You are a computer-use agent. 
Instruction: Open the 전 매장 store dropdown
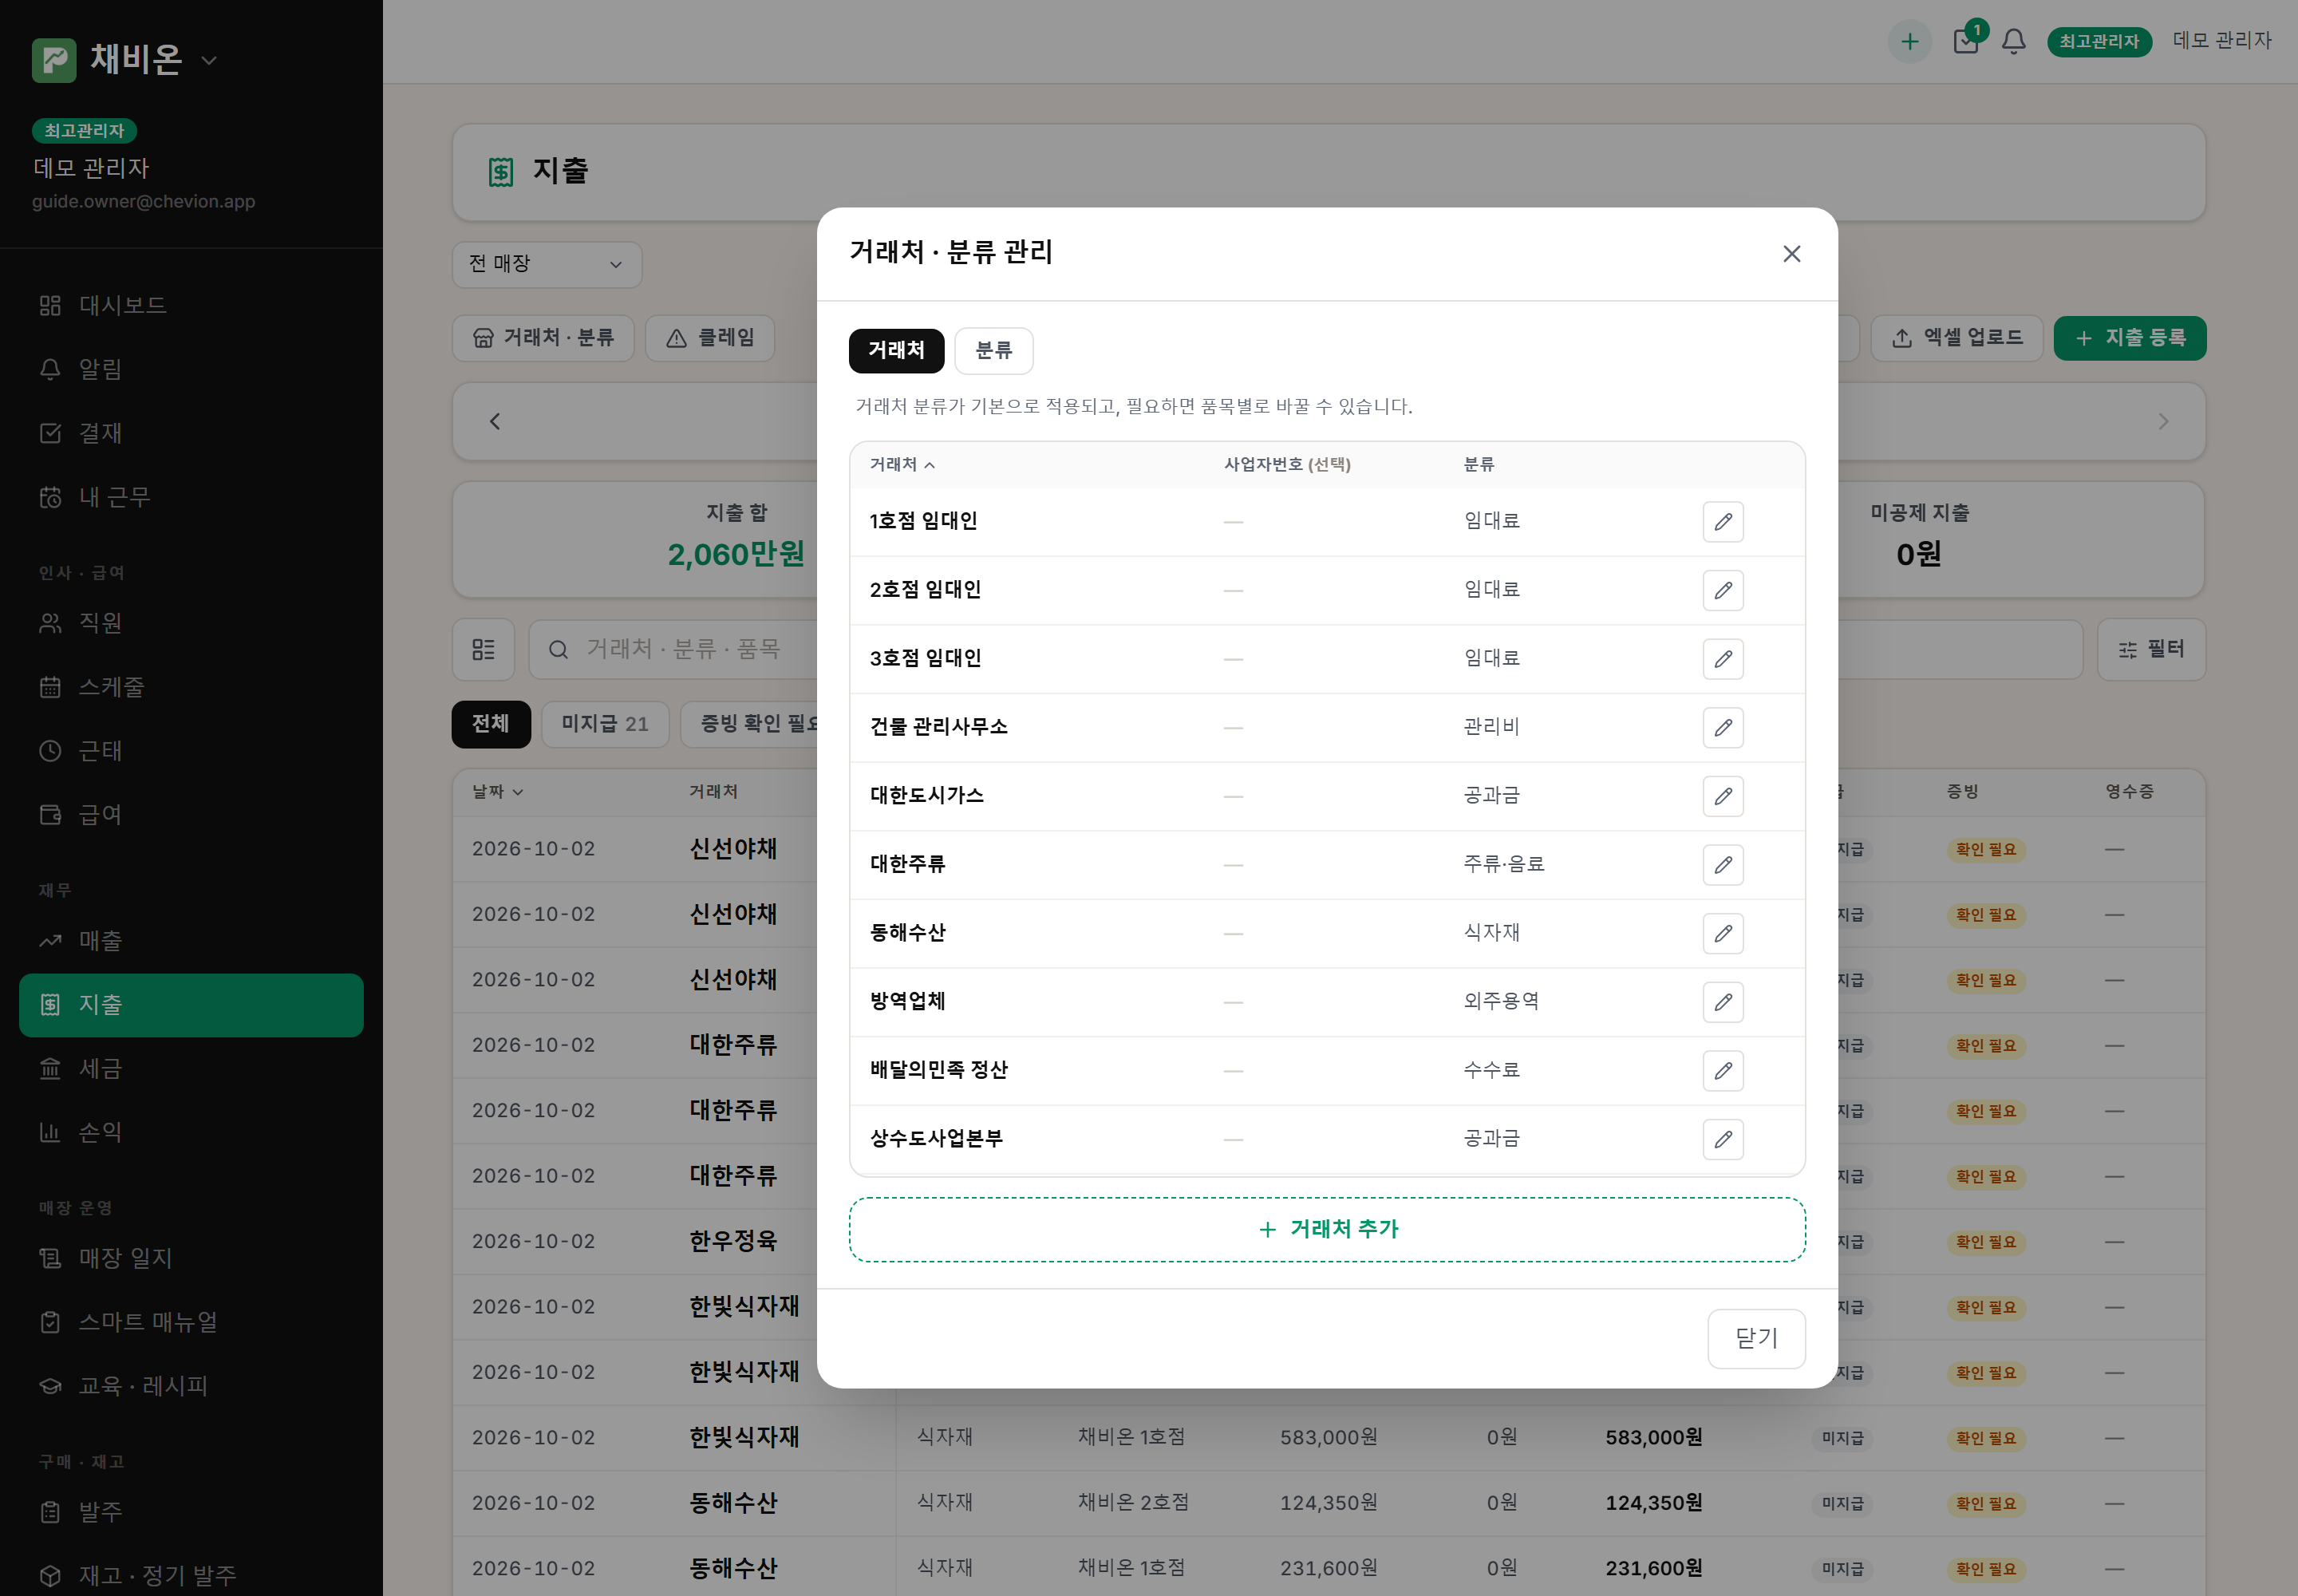coord(546,264)
